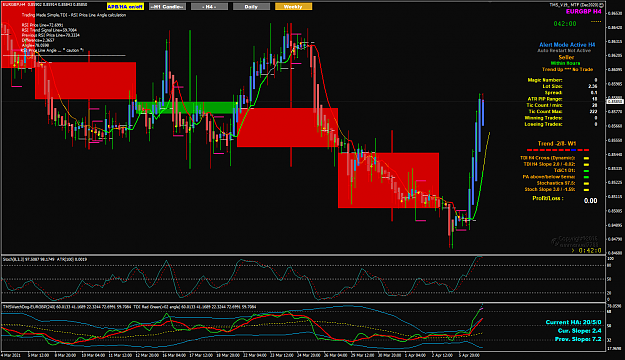This screenshot has height=360, width=625.
Task: Click the Current HA reading
Action: point(573,322)
